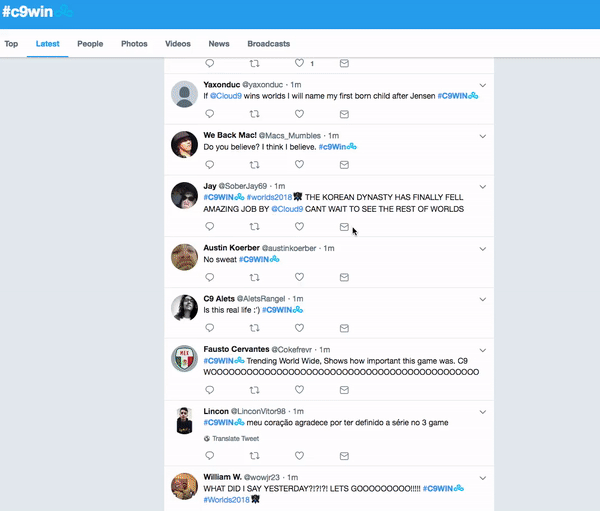The height and width of the screenshot is (511, 600).
Task: Open the People tab
Action: pyautogui.click(x=90, y=44)
